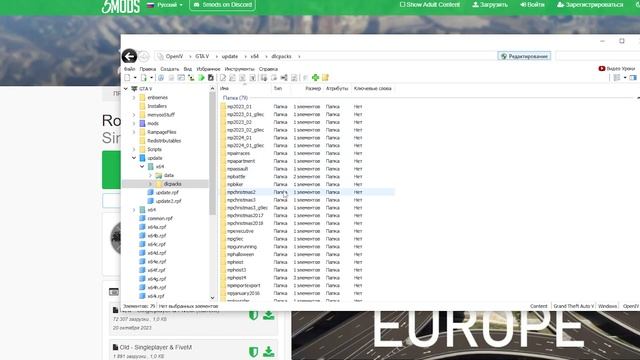
Task: Sort by the Атрибуты column header
Action: [x=337, y=89]
